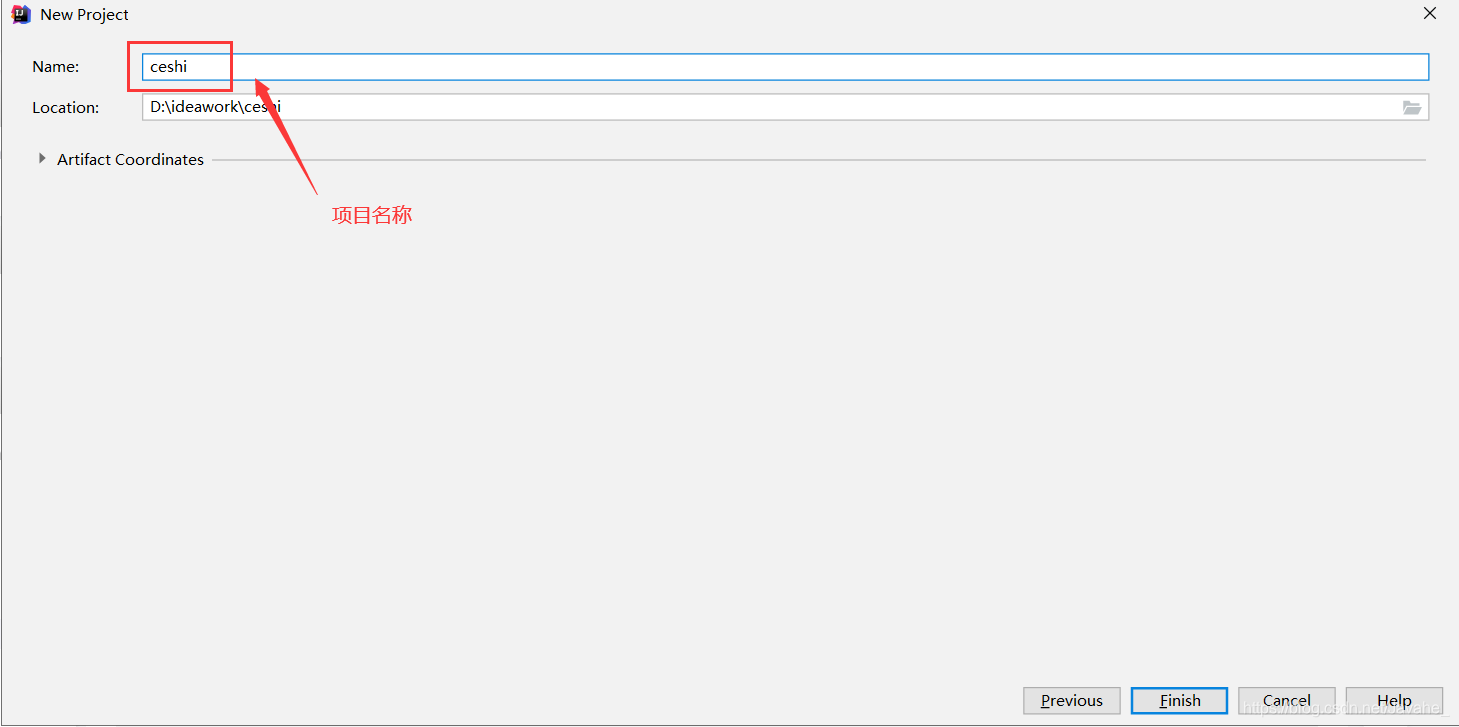Close the New Project window
The width and height of the screenshot is (1459, 727).
(1430, 13)
